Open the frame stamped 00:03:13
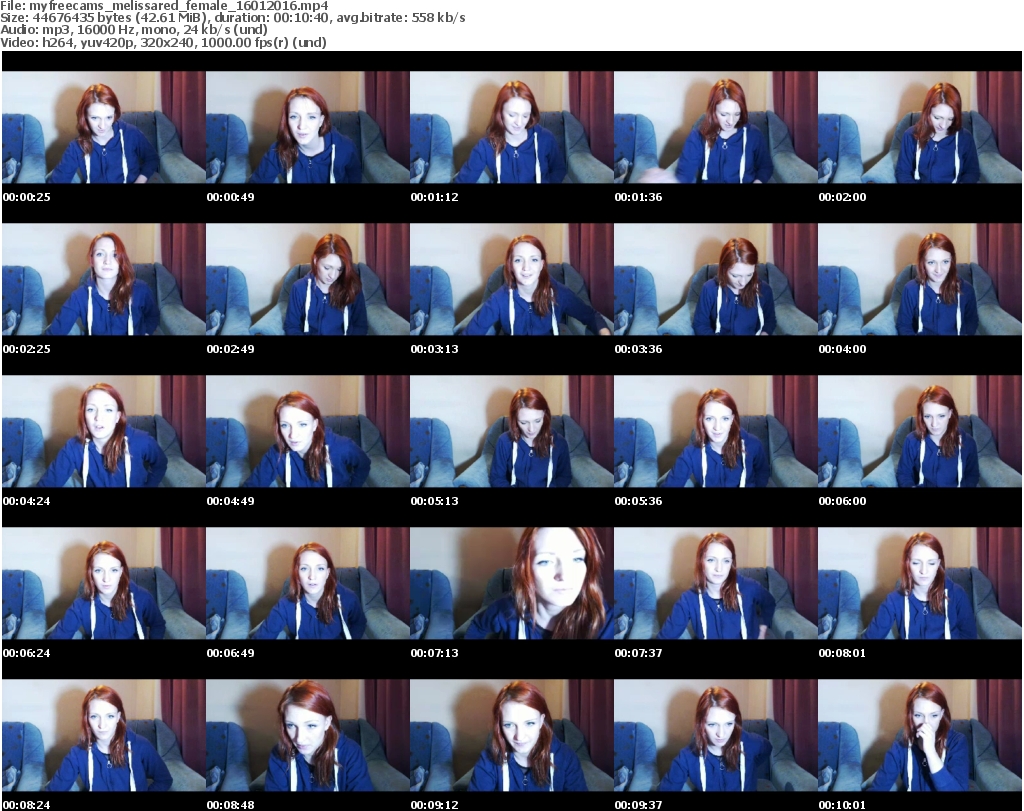The image size is (1024, 811). [x=512, y=279]
